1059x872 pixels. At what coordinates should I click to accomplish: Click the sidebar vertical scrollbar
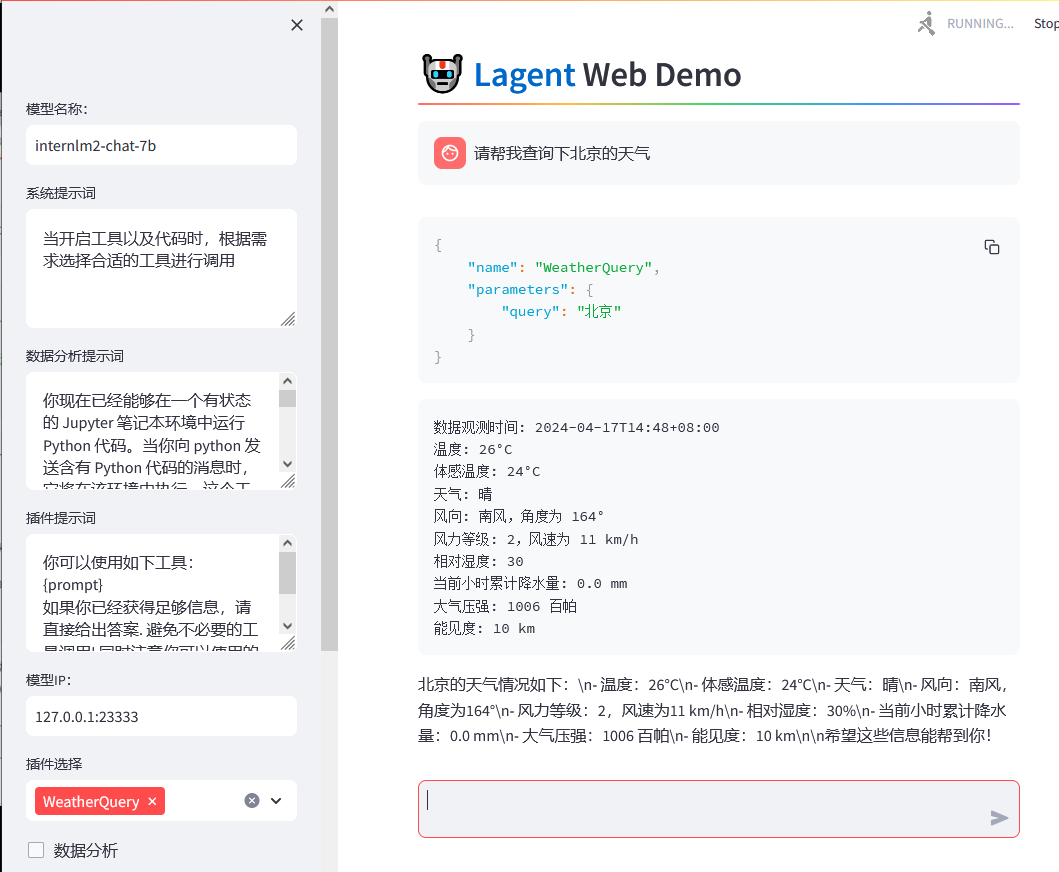coord(329,334)
